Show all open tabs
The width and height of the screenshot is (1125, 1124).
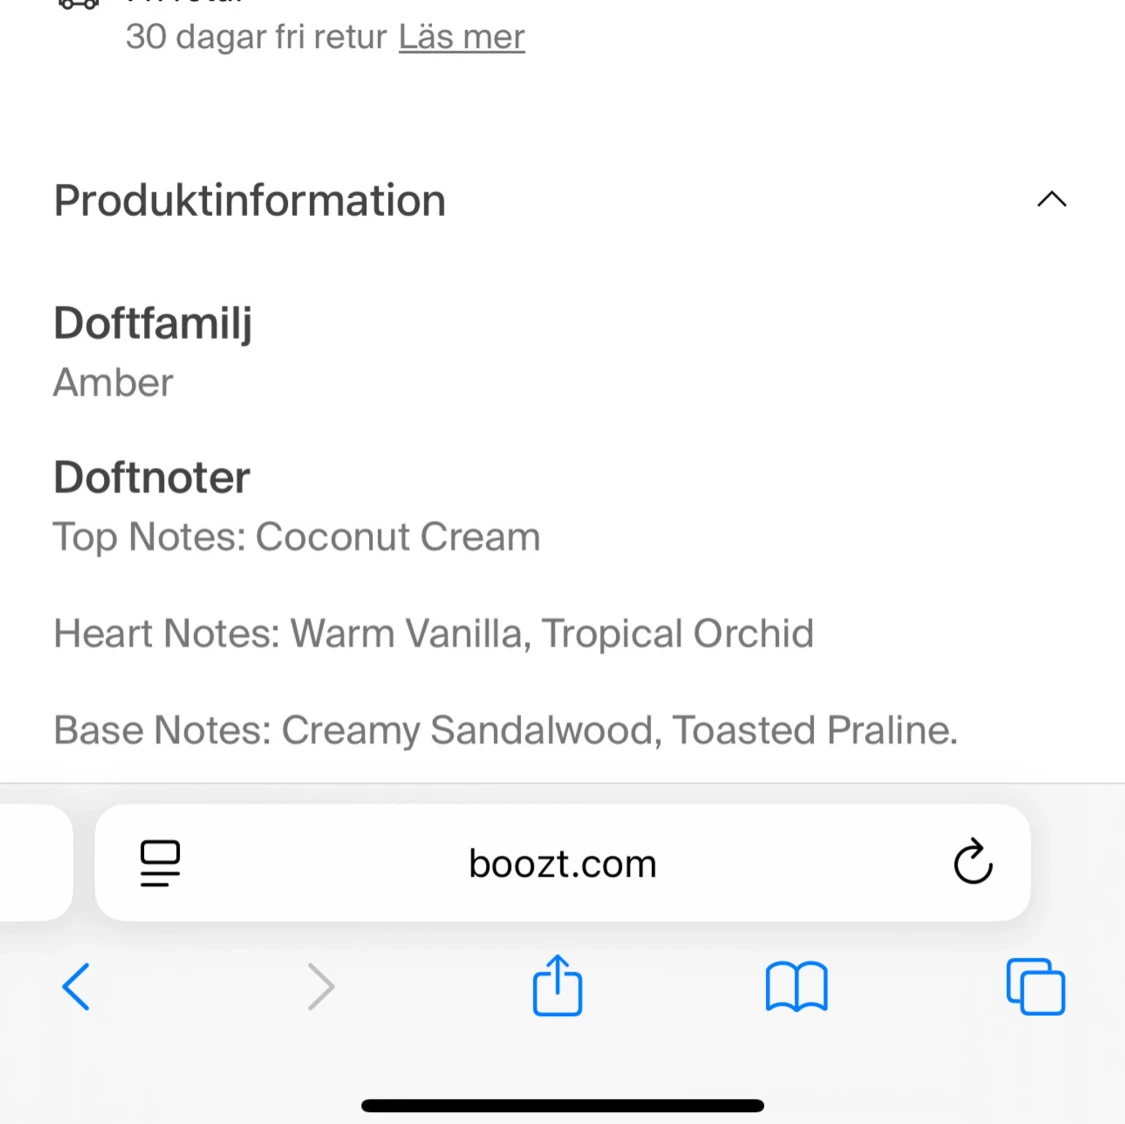(x=1035, y=986)
